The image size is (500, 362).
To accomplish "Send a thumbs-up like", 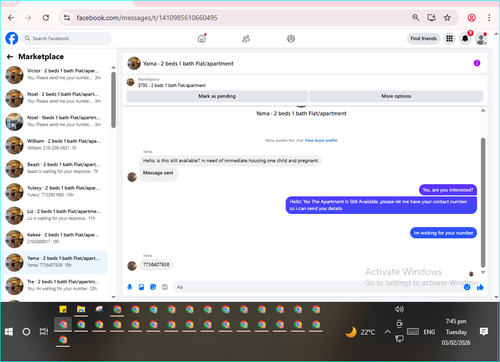I will pos(480,287).
